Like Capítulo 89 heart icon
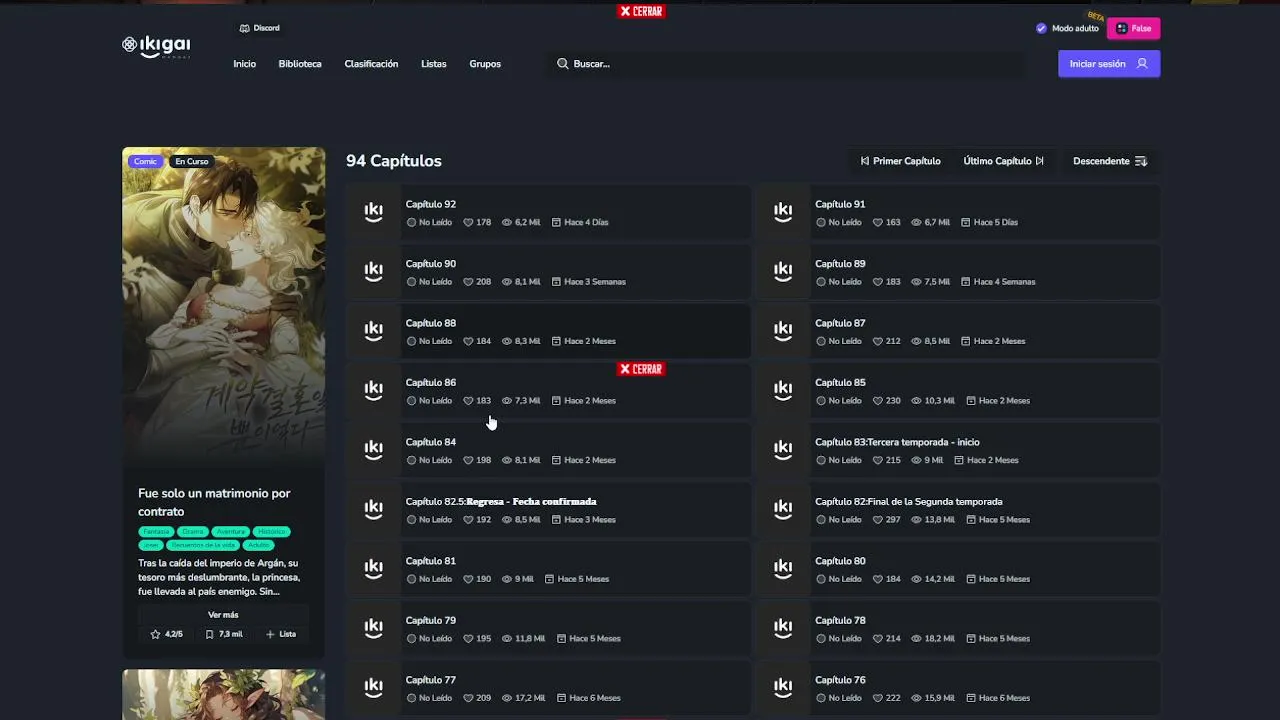The width and height of the screenshot is (1280, 720). pyautogui.click(x=878, y=282)
